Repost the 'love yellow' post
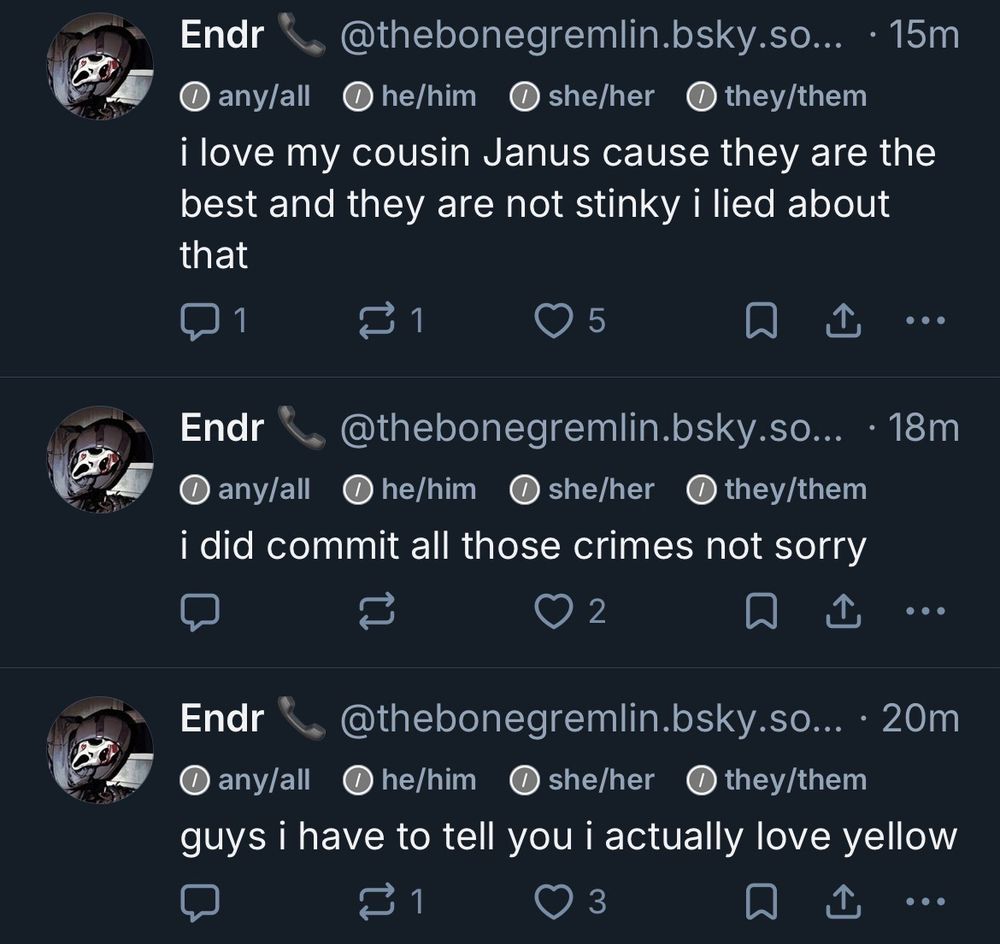Image resolution: width=1000 pixels, height=944 pixels. click(377, 902)
